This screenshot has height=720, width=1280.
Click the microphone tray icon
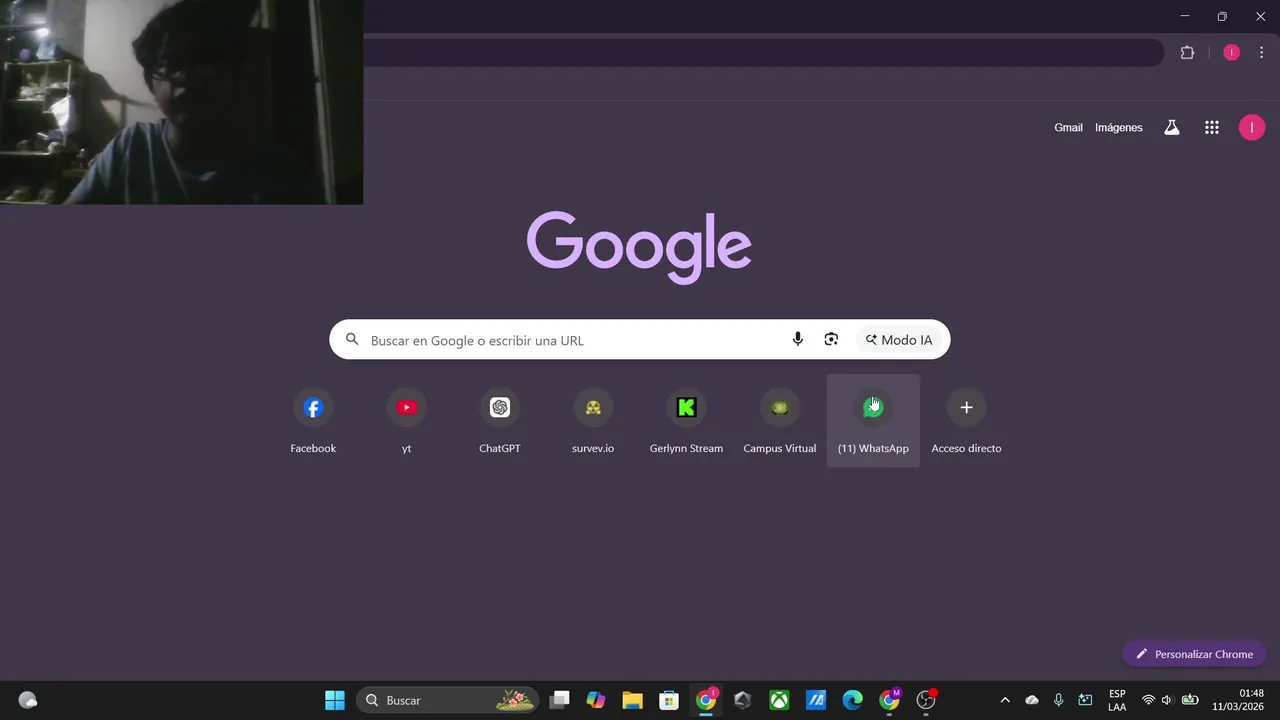point(1058,700)
